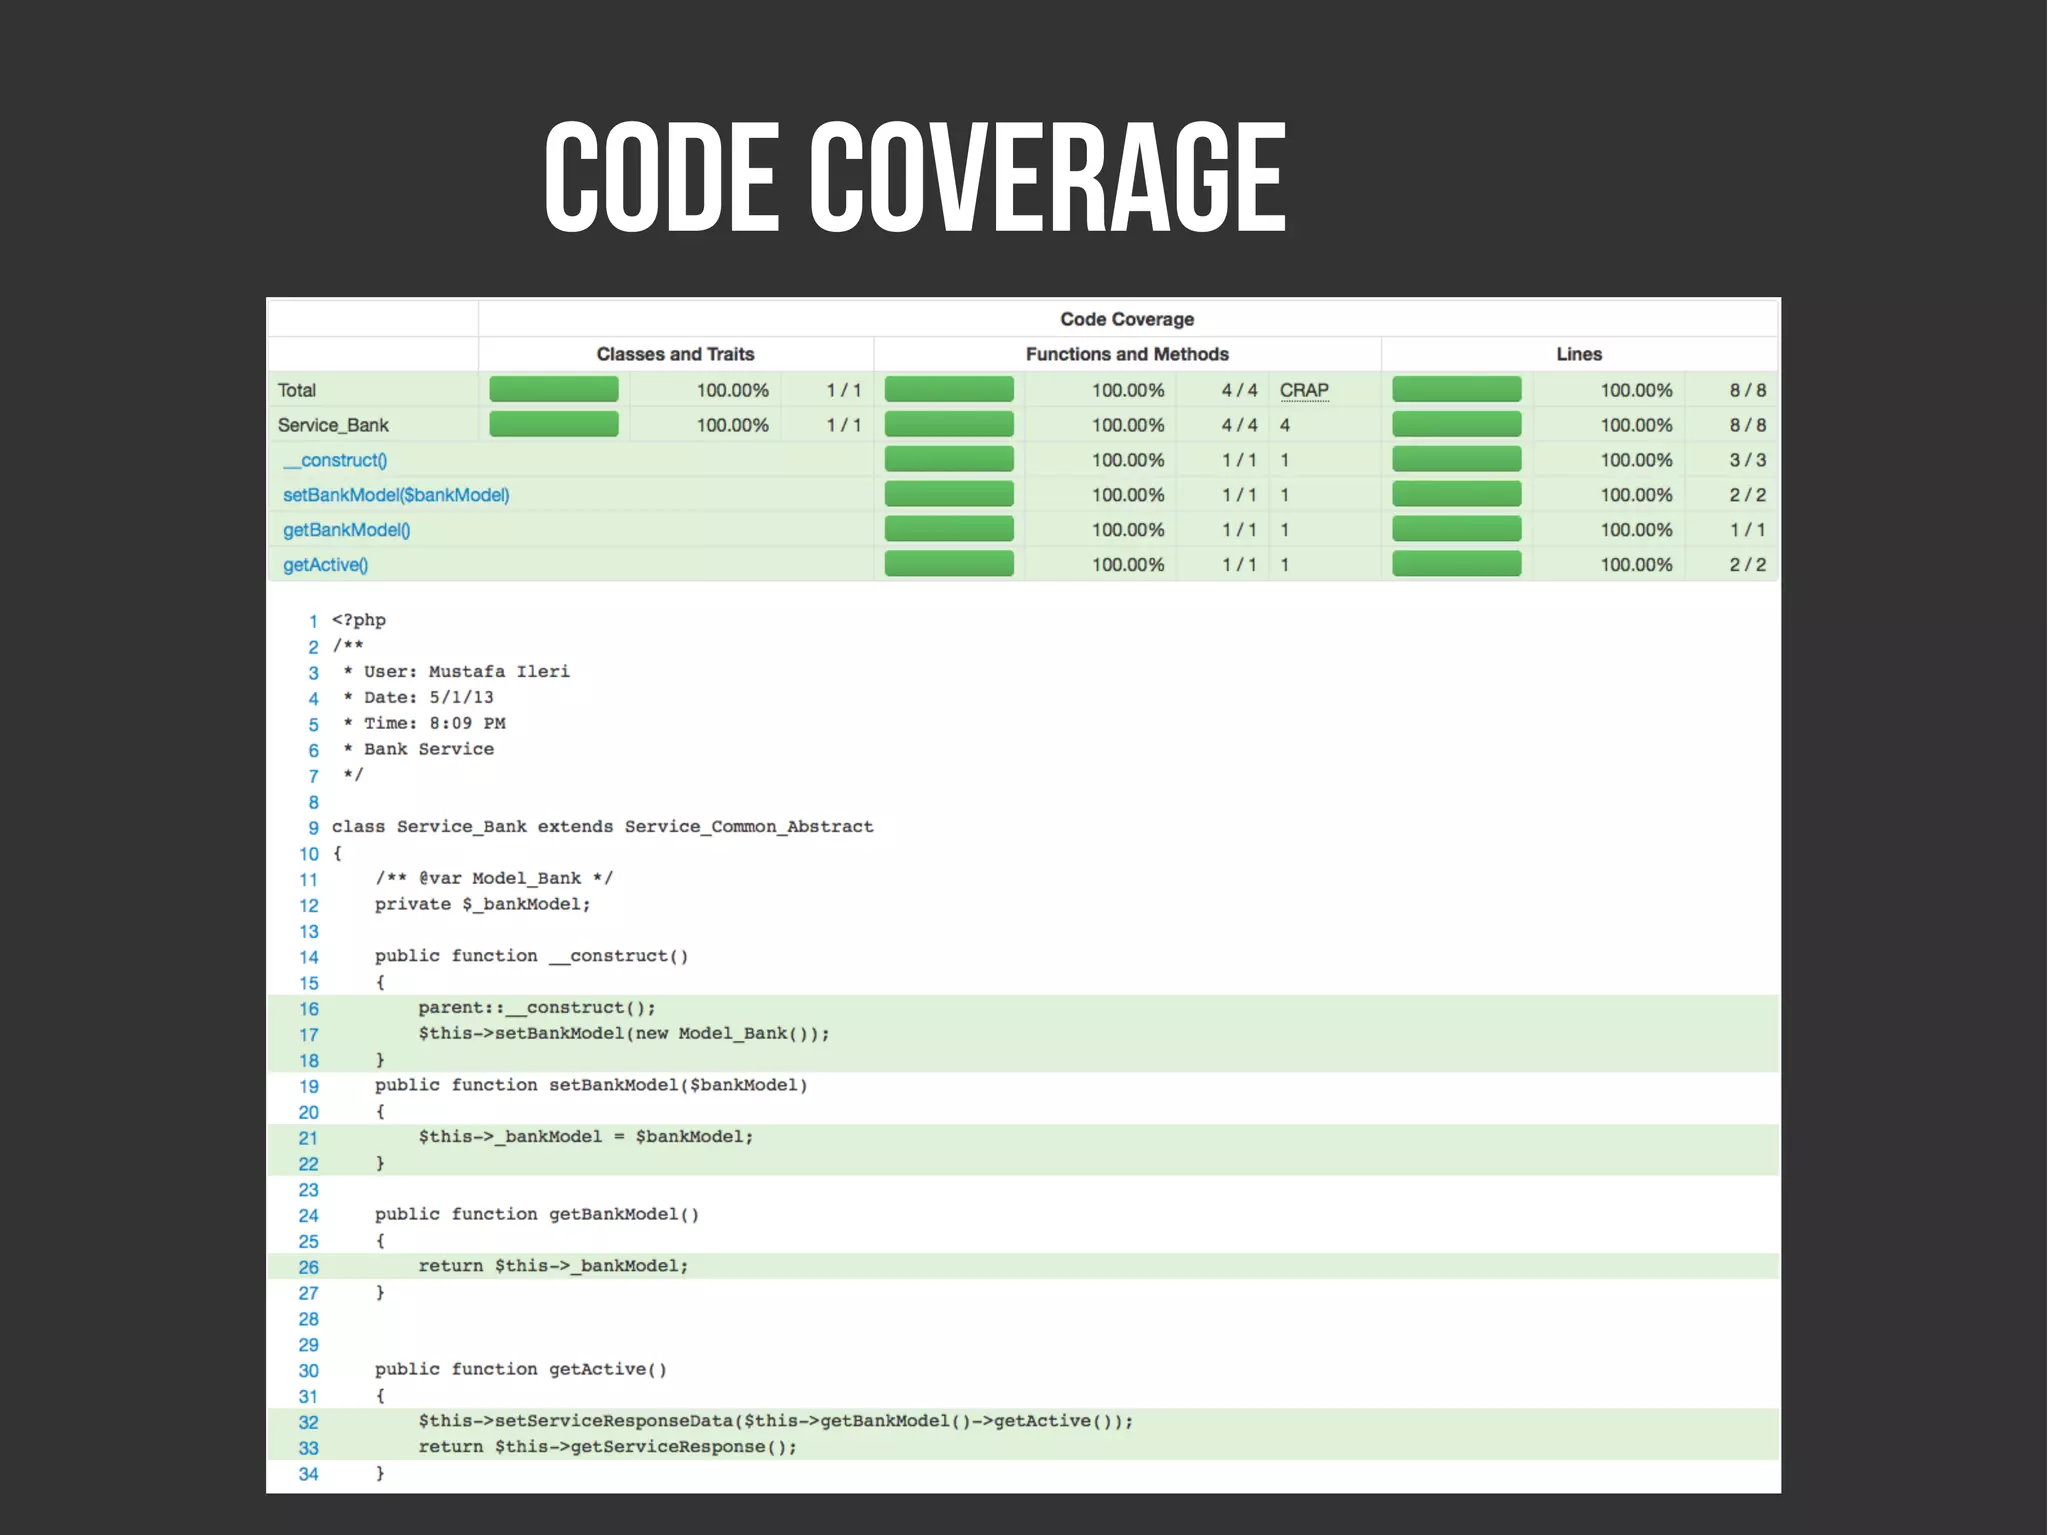The height and width of the screenshot is (1535, 2048).
Task: Jump to source line number 19
Action: click(x=309, y=1086)
